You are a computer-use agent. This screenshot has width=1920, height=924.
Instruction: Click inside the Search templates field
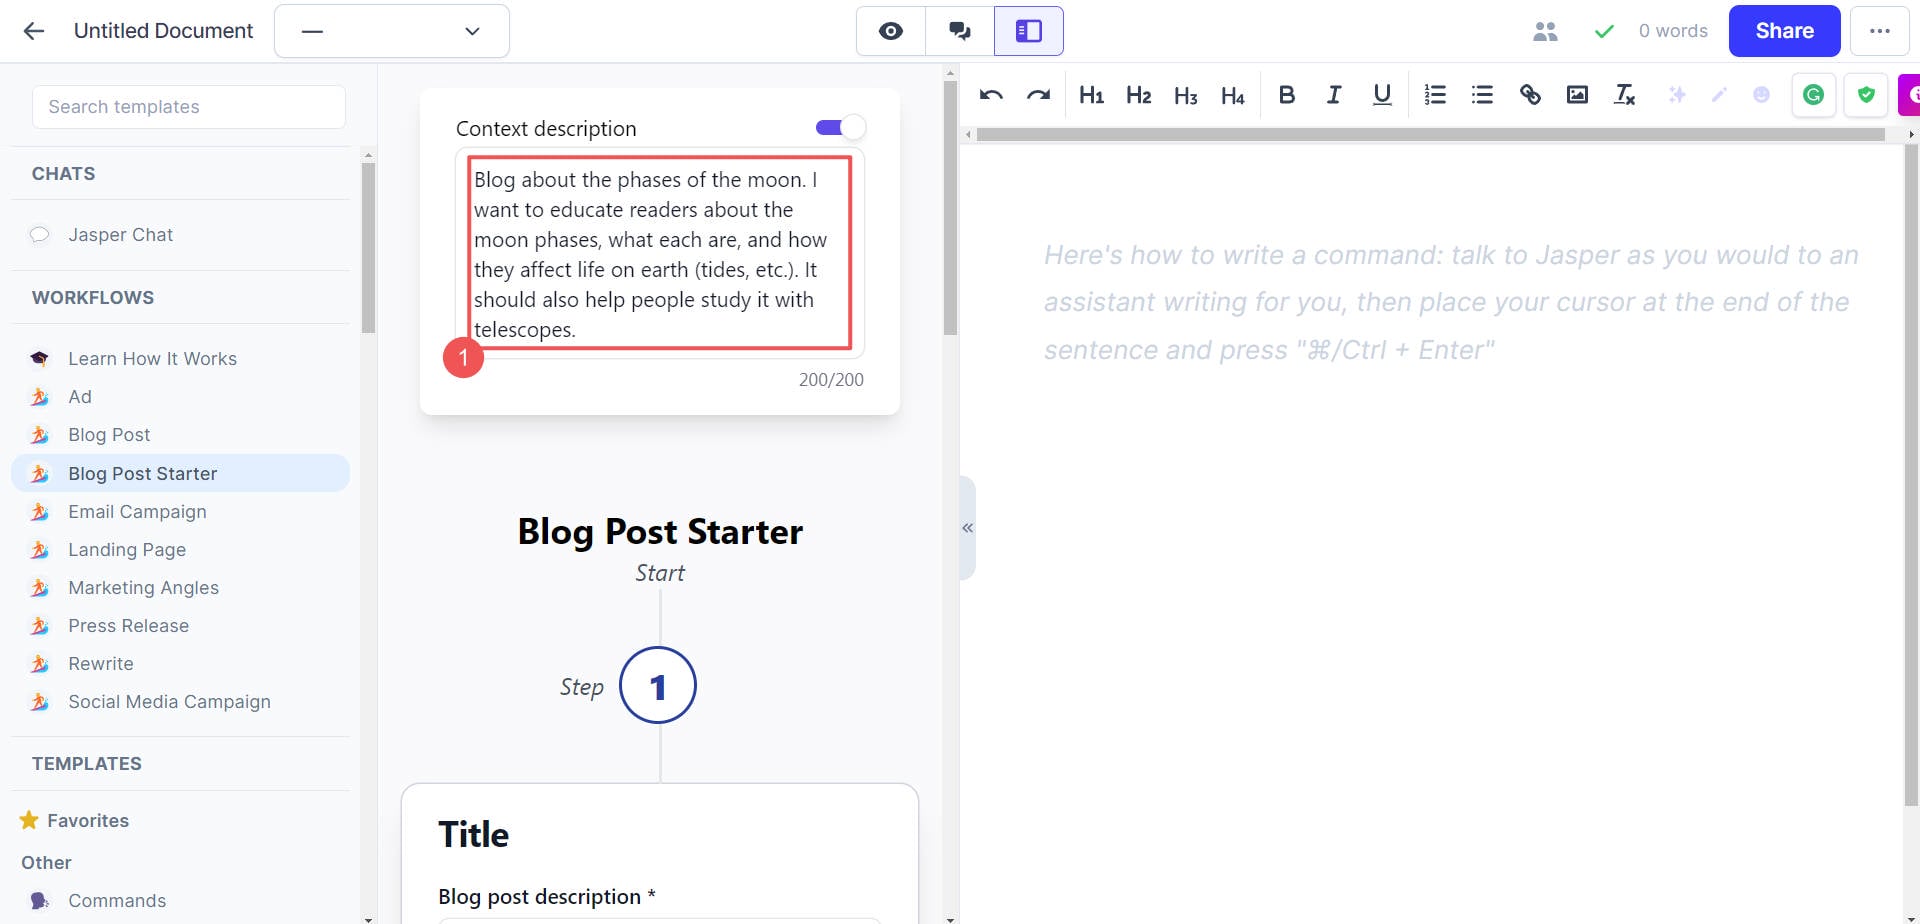[188, 106]
